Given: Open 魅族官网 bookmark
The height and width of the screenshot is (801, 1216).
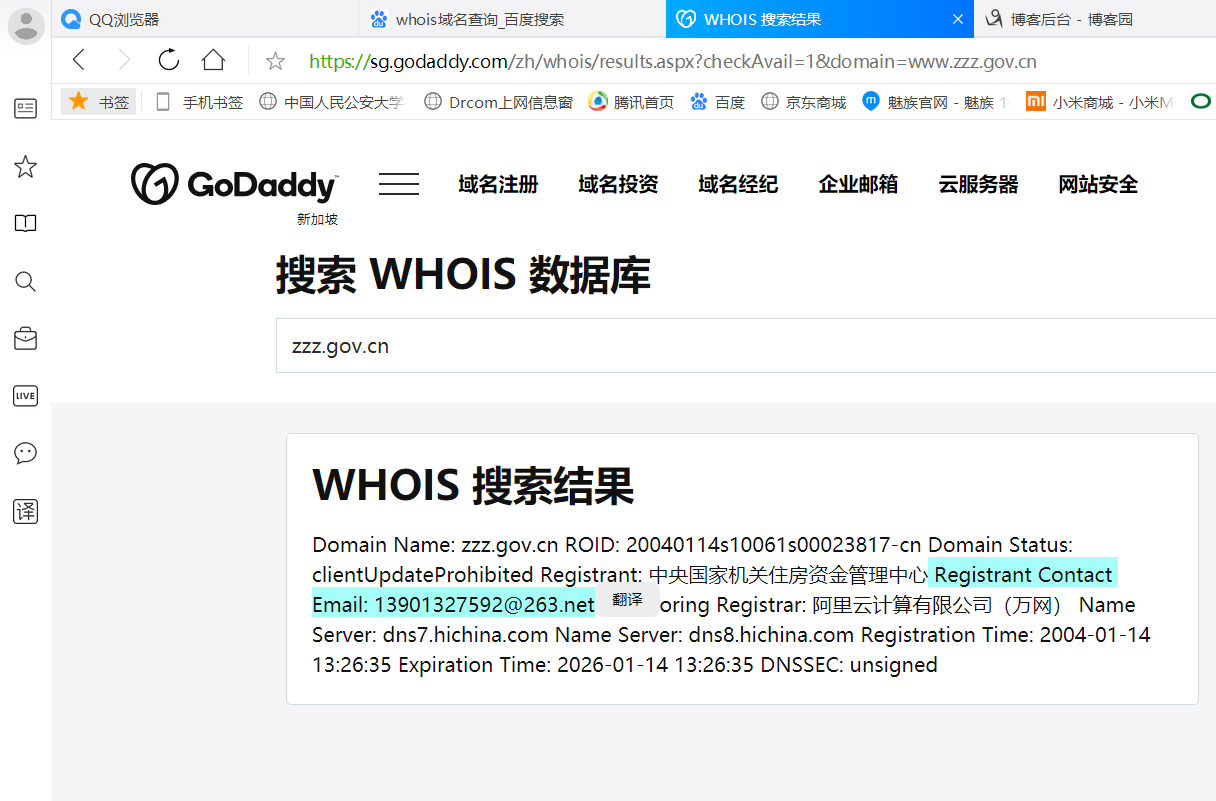Looking at the screenshot, I should 937,101.
